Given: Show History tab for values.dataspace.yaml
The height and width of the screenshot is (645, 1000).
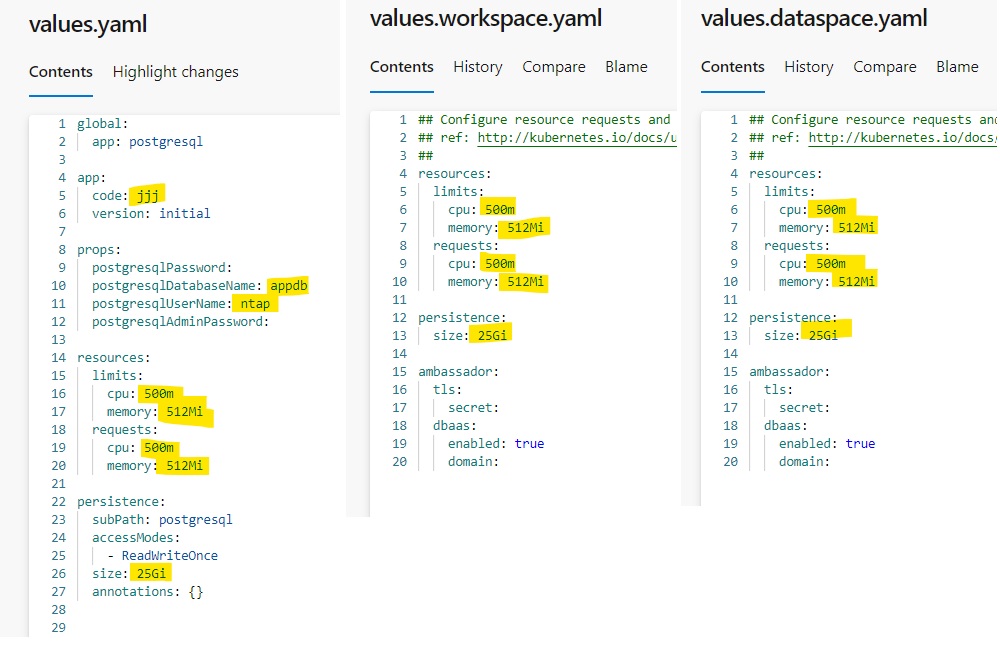Looking at the screenshot, I should point(808,67).
